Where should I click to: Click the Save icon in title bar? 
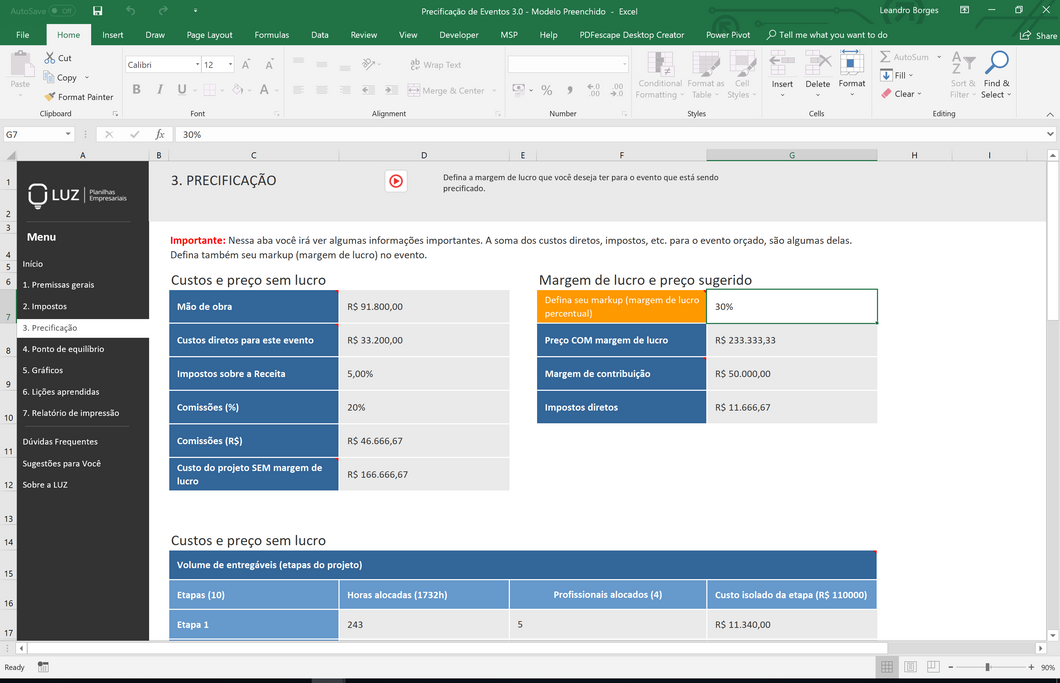tap(97, 11)
